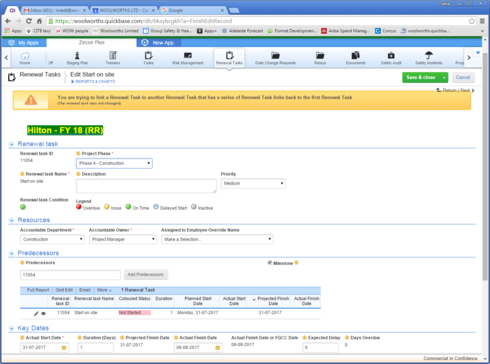Switch to the My Apps tab
This screenshot has width=490, height=364.
pos(24,43)
